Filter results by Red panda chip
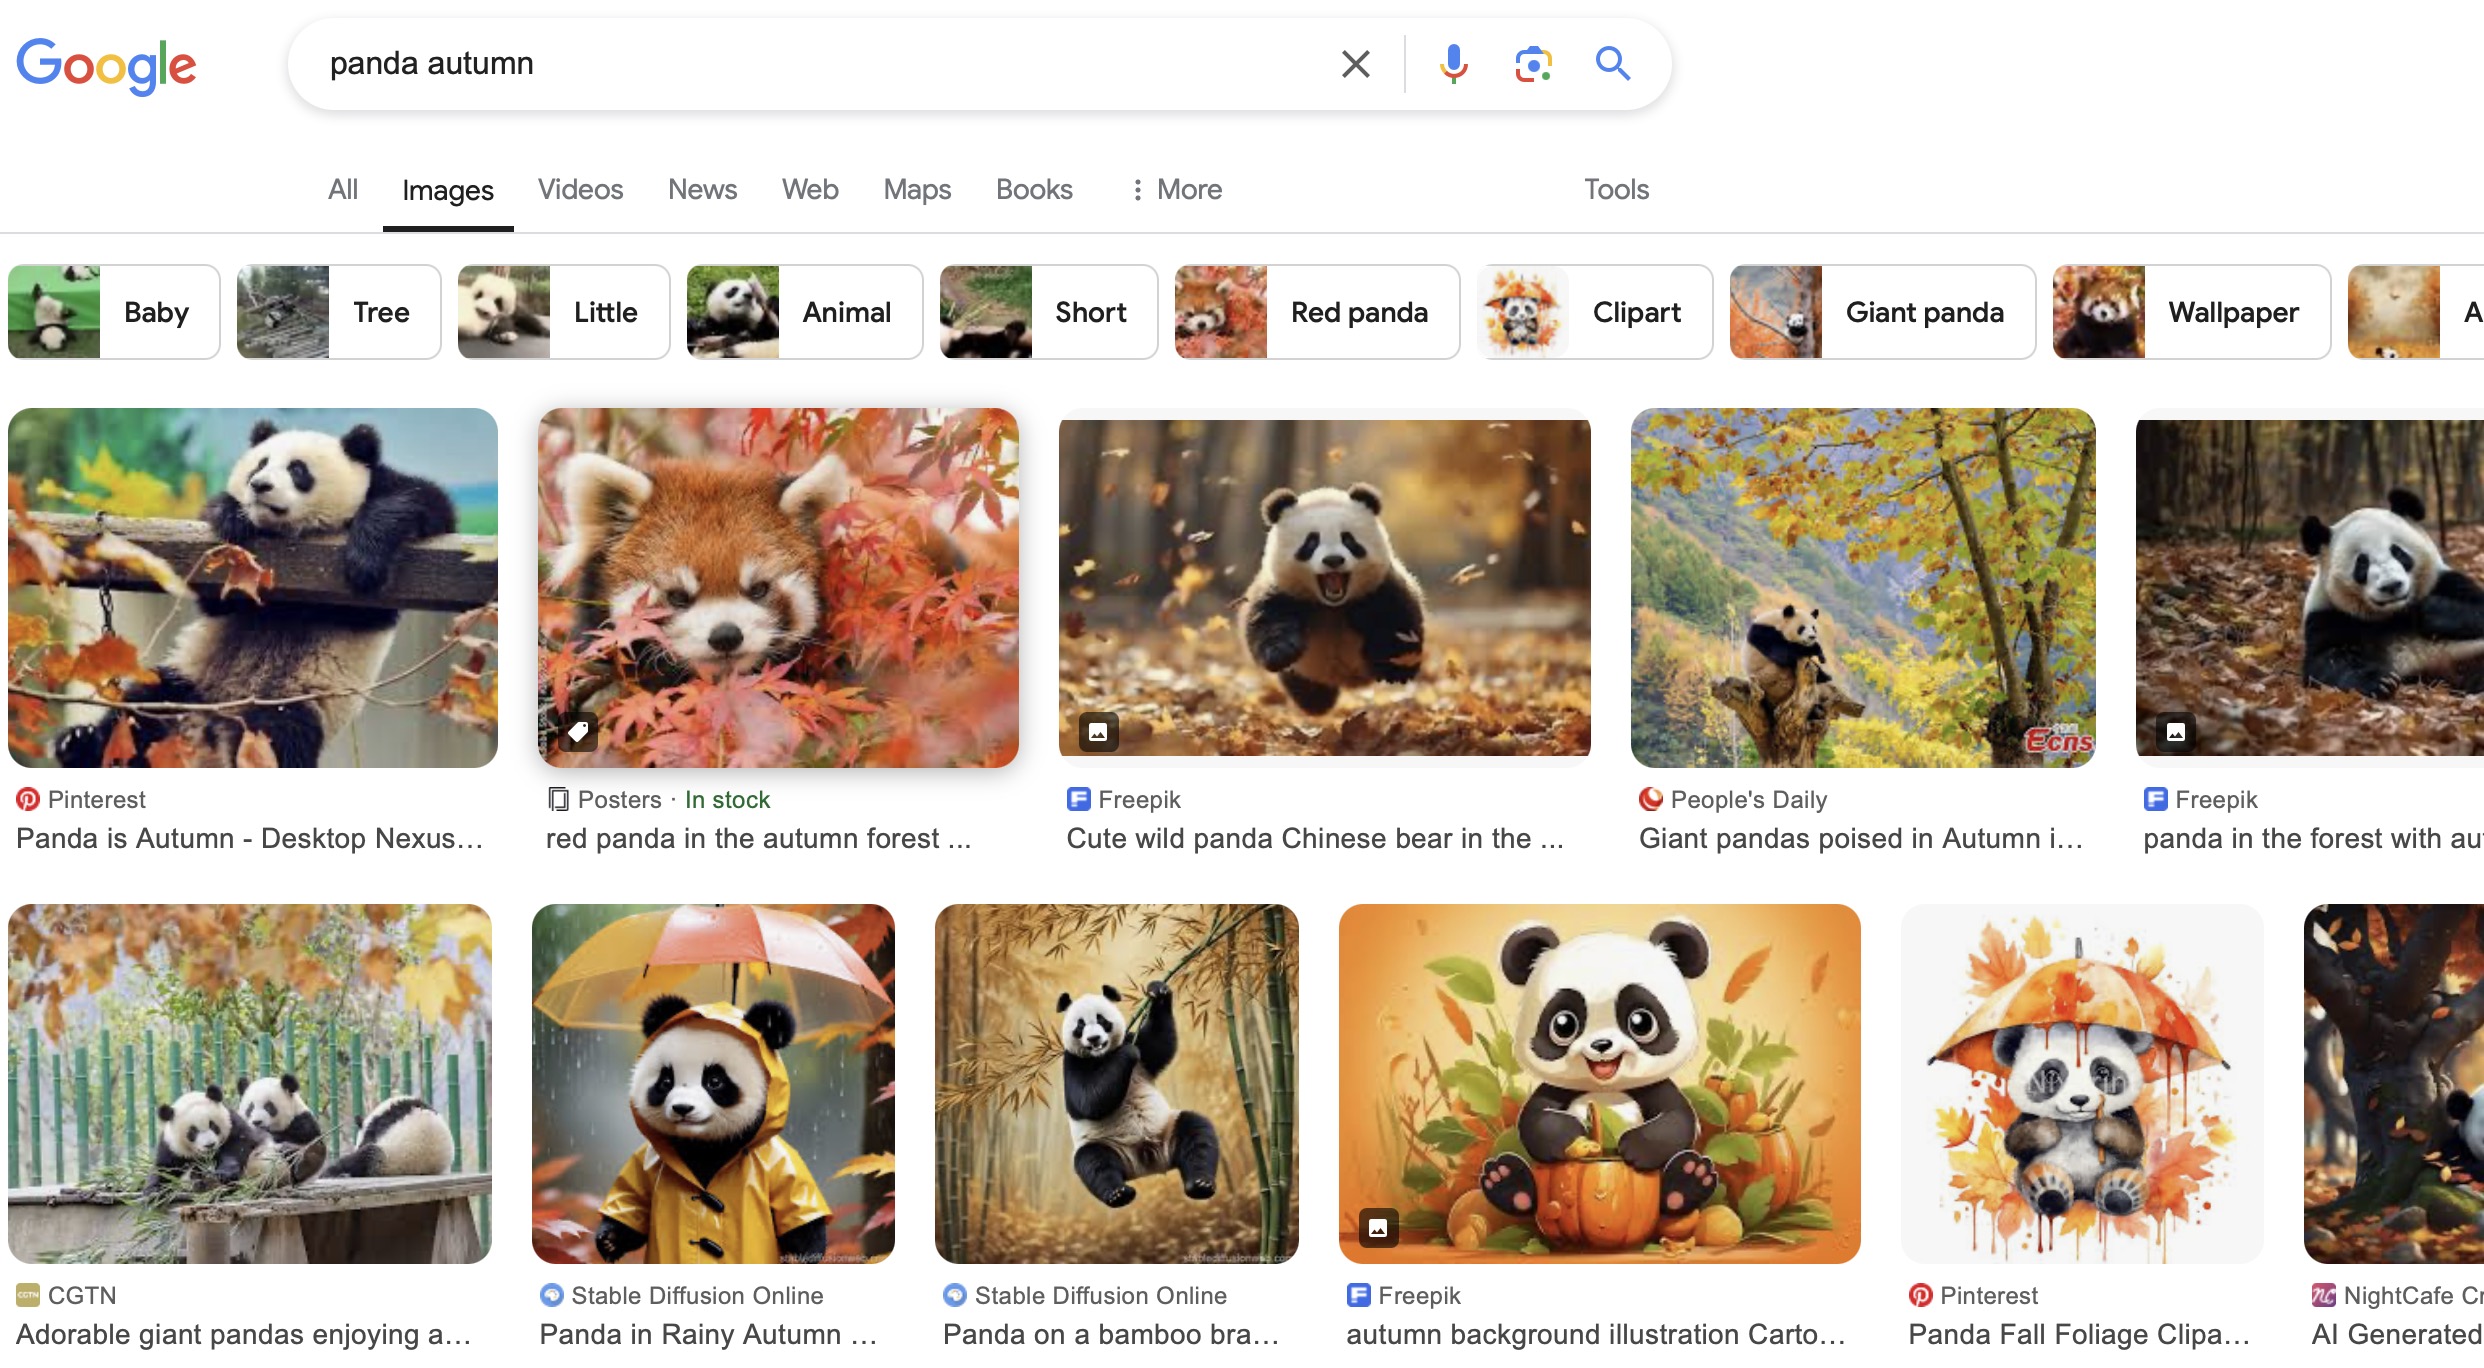This screenshot has height=1368, width=2484. click(1316, 312)
